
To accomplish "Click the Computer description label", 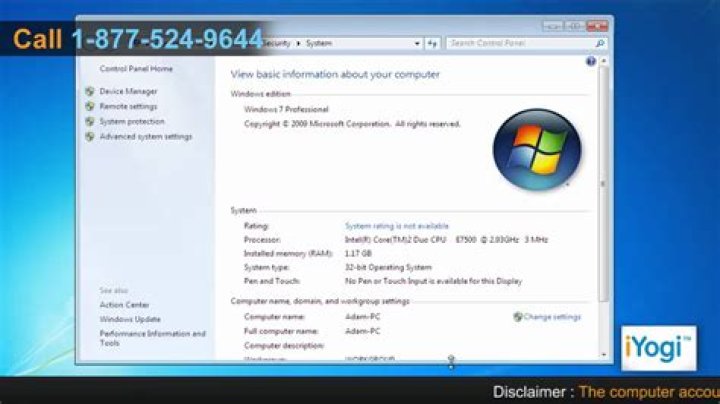I will [x=284, y=346].
